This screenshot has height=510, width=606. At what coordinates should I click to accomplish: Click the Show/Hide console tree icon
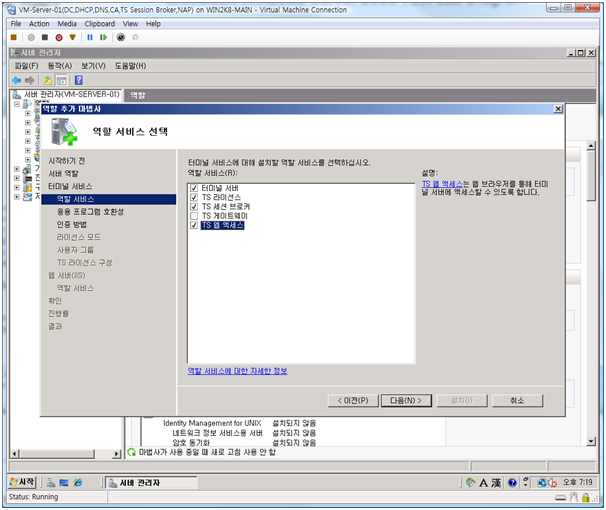point(61,80)
